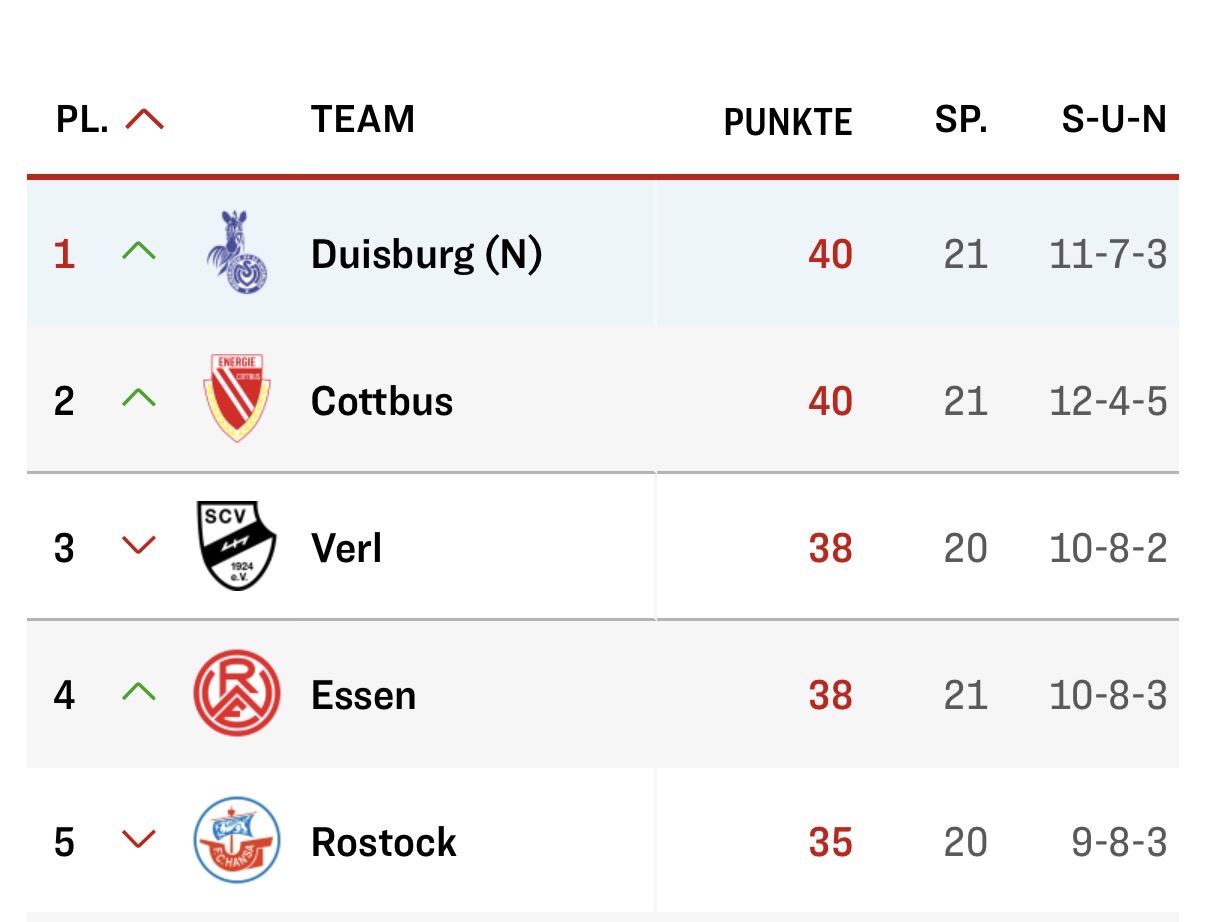Select Essen's 38 points value
The height and width of the screenshot is (922, 1206).
(830, 695)
